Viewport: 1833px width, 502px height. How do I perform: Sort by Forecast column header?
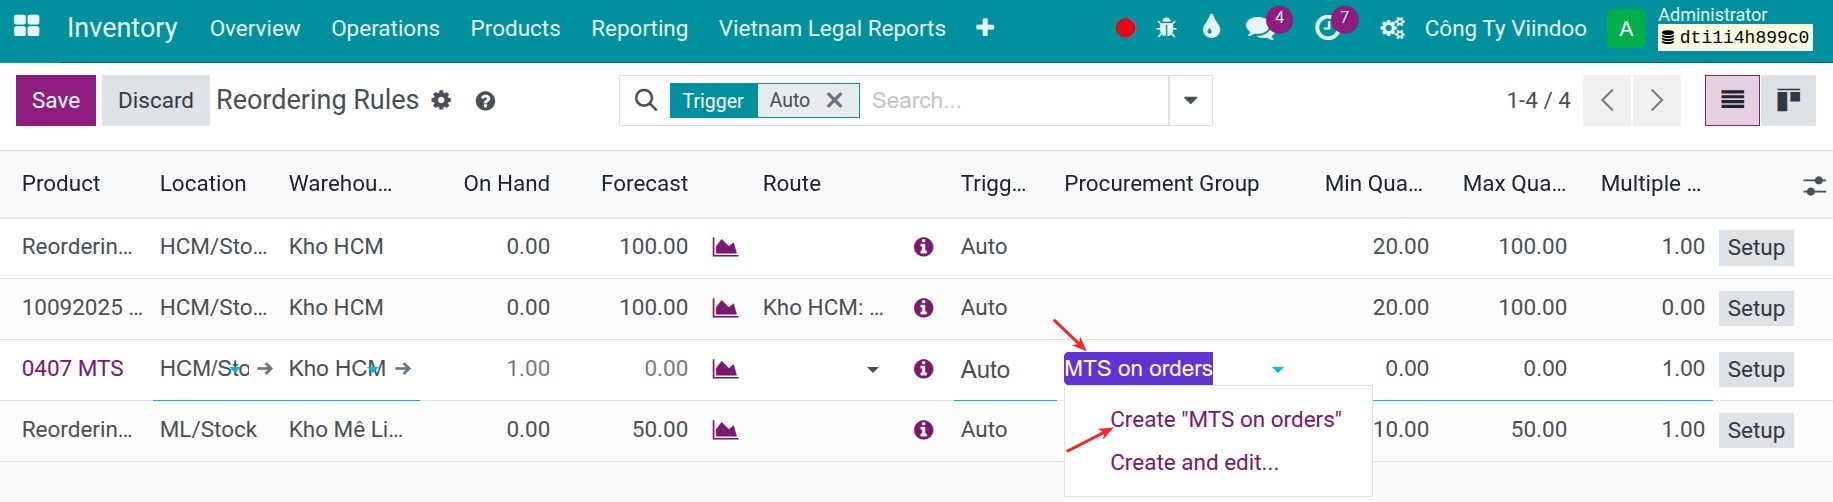(644, 184)
